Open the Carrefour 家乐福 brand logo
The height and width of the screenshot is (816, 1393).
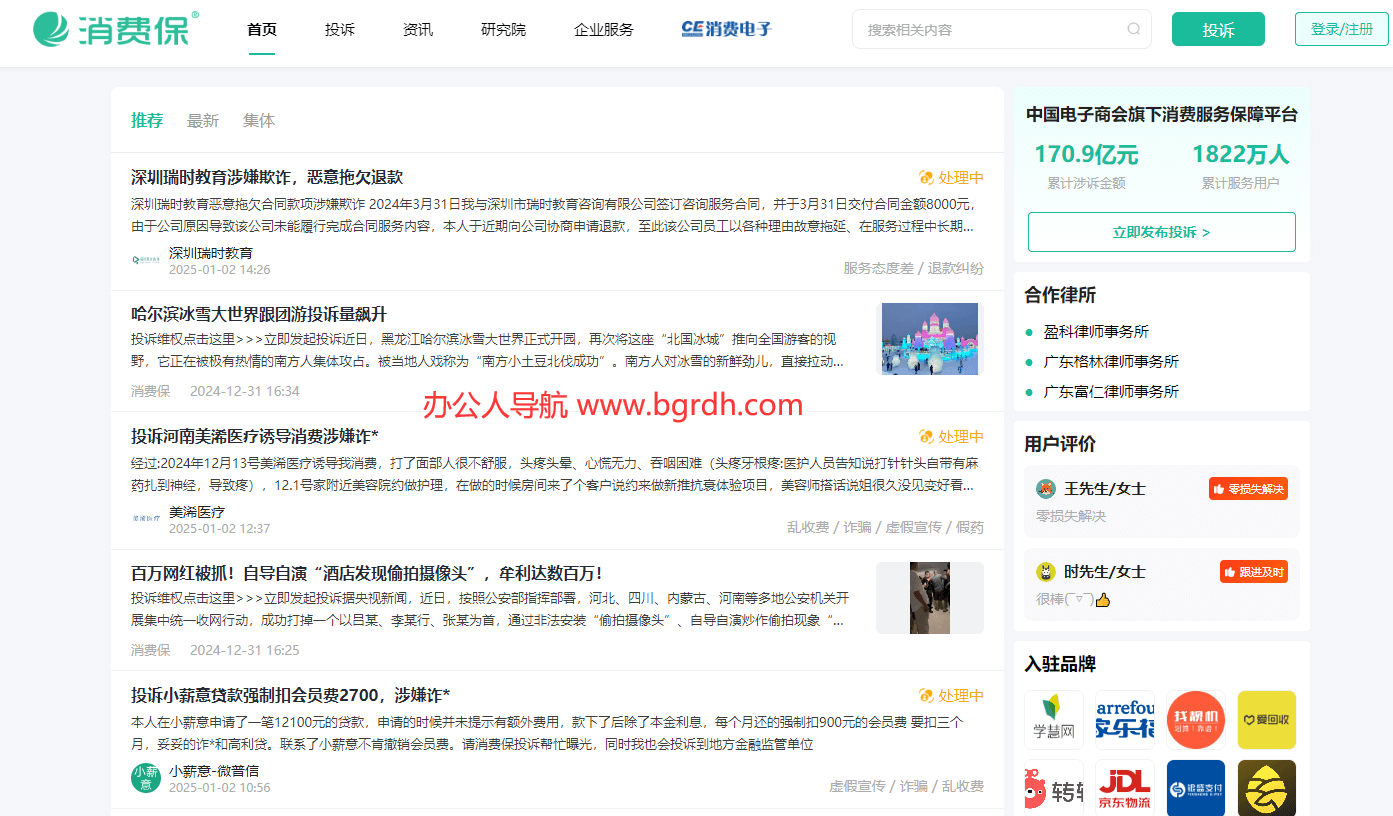(1124, 720)
